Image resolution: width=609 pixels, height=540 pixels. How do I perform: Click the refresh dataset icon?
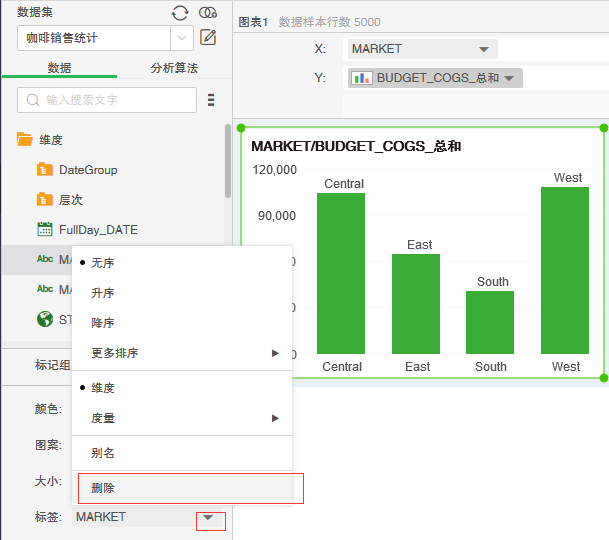[x=180, y=13]
